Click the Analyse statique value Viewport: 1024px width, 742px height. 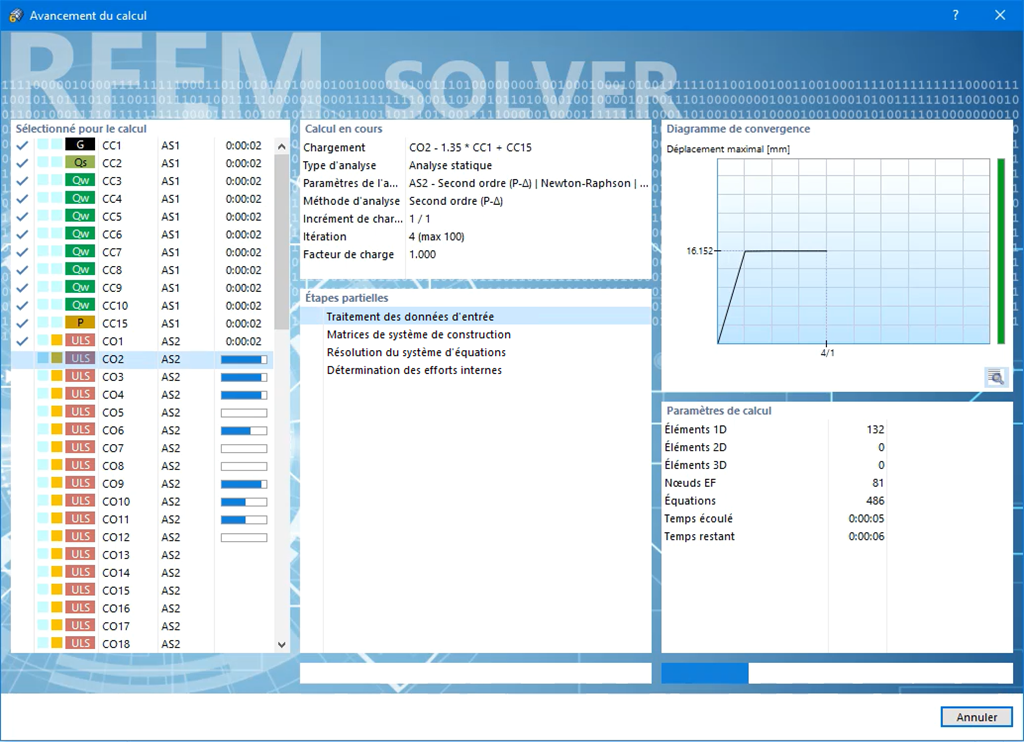(451, 165)
